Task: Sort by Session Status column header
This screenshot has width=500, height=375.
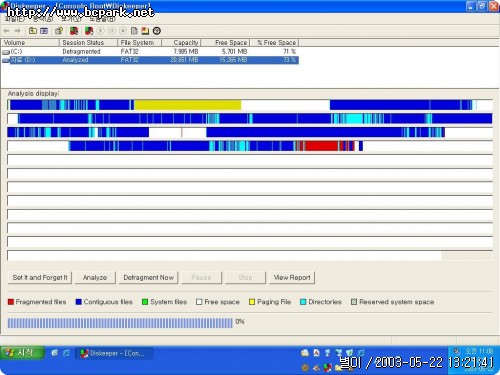Action: point(88,43)
